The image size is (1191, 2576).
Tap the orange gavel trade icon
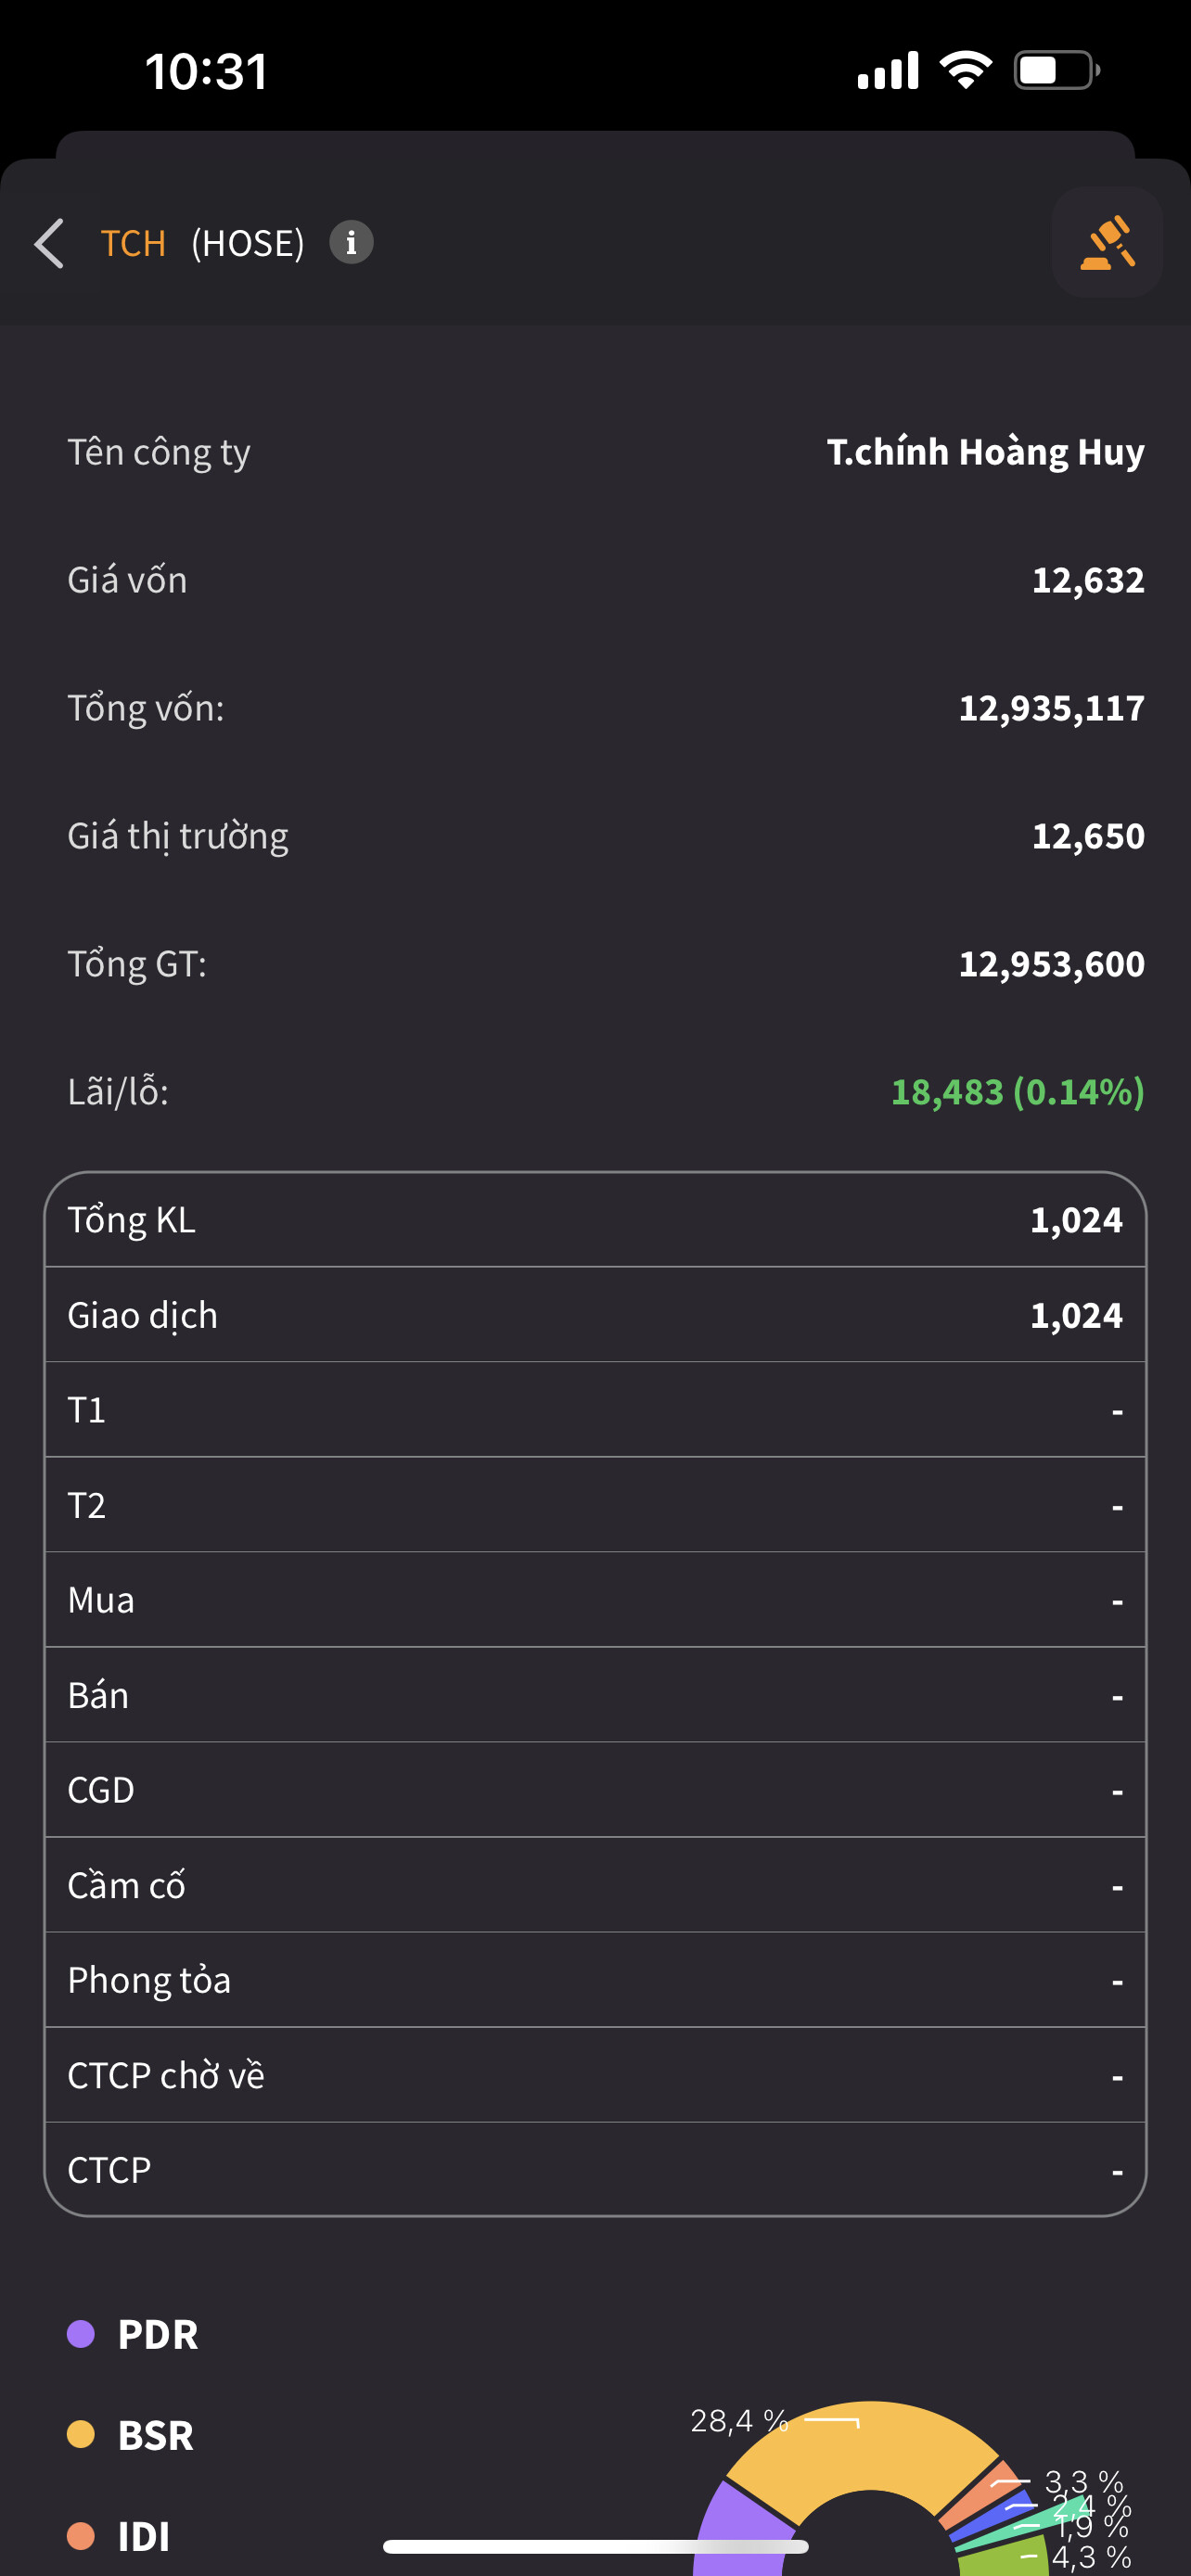tap(1107, 243)
